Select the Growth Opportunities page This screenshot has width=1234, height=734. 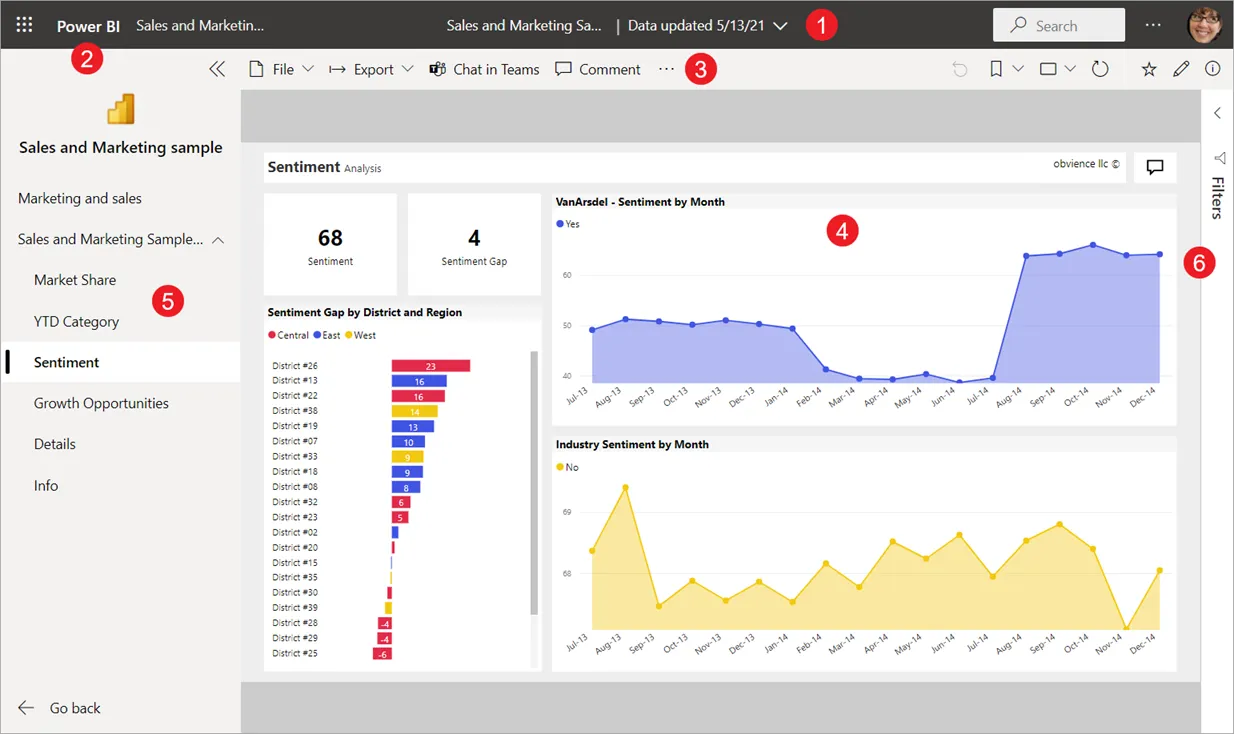(x=102, y=402)
